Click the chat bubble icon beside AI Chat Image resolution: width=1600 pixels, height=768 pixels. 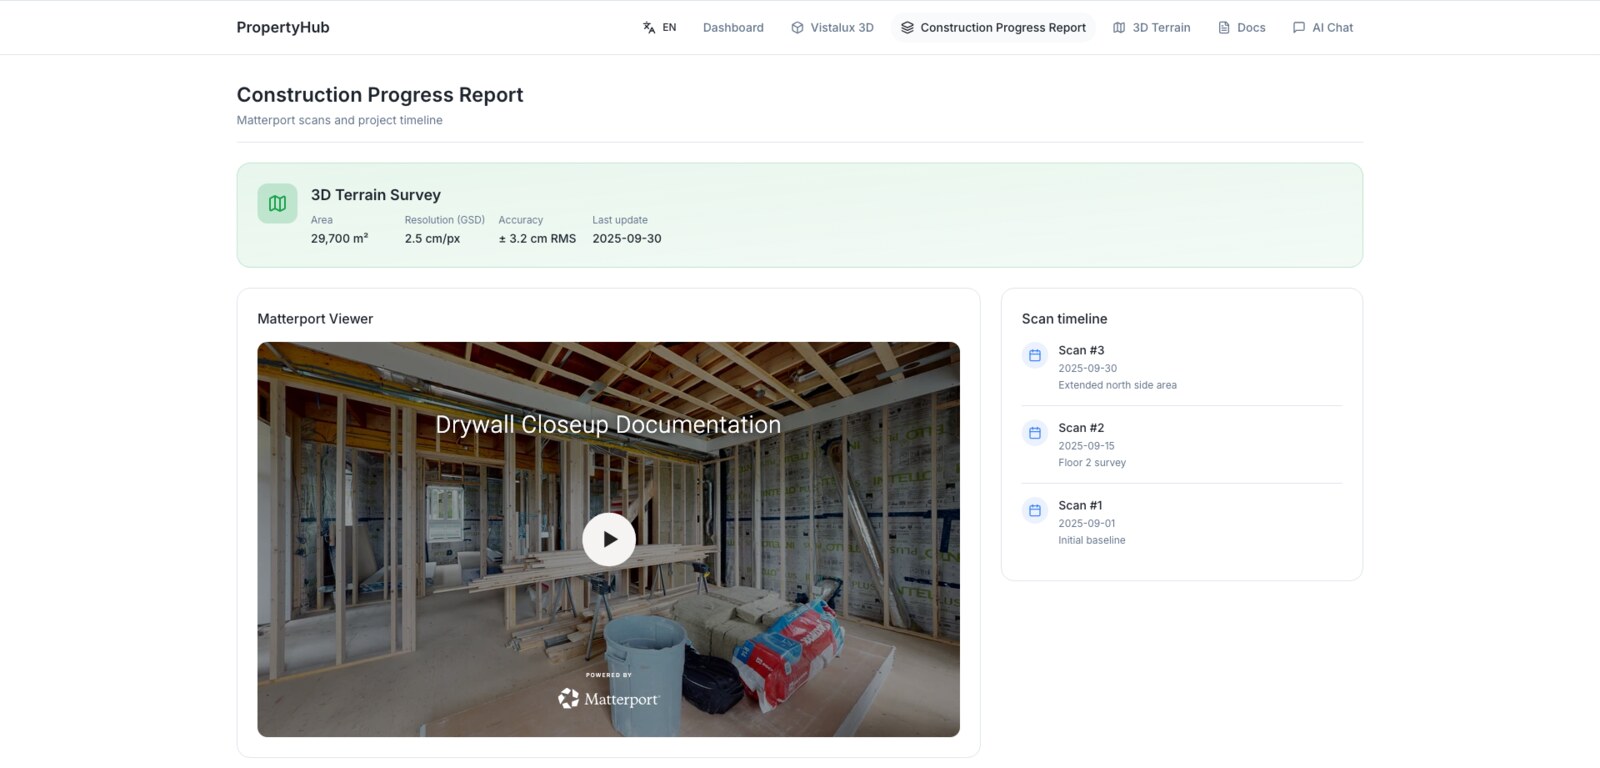click(1299, 27)
